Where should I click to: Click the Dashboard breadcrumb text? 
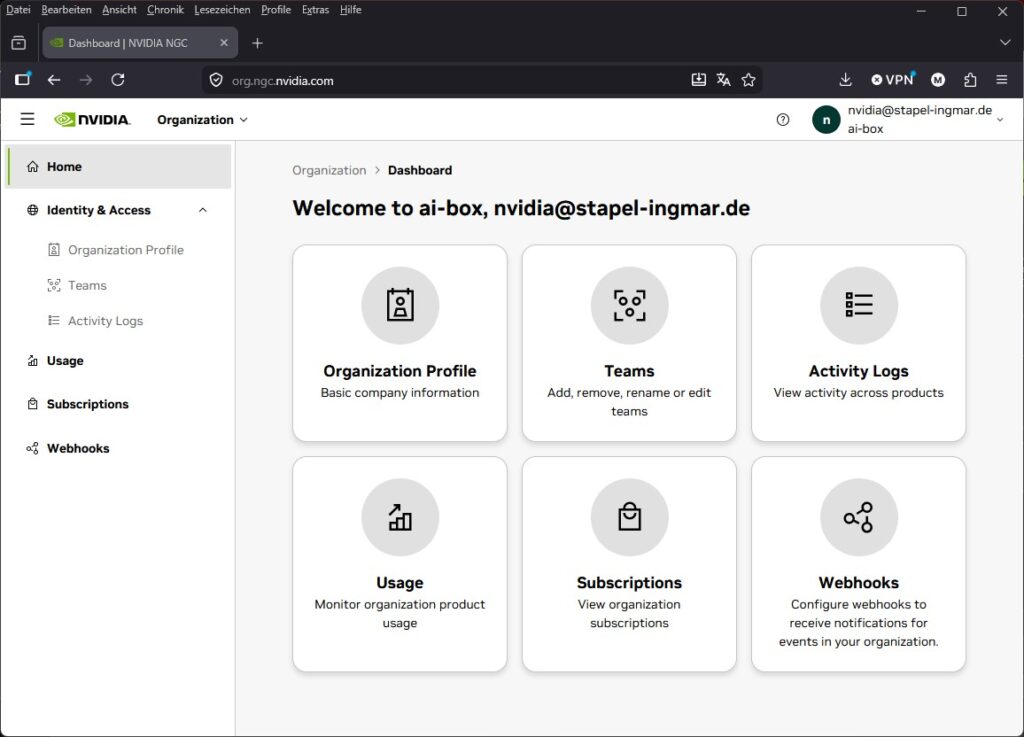[x=420, y=170]
